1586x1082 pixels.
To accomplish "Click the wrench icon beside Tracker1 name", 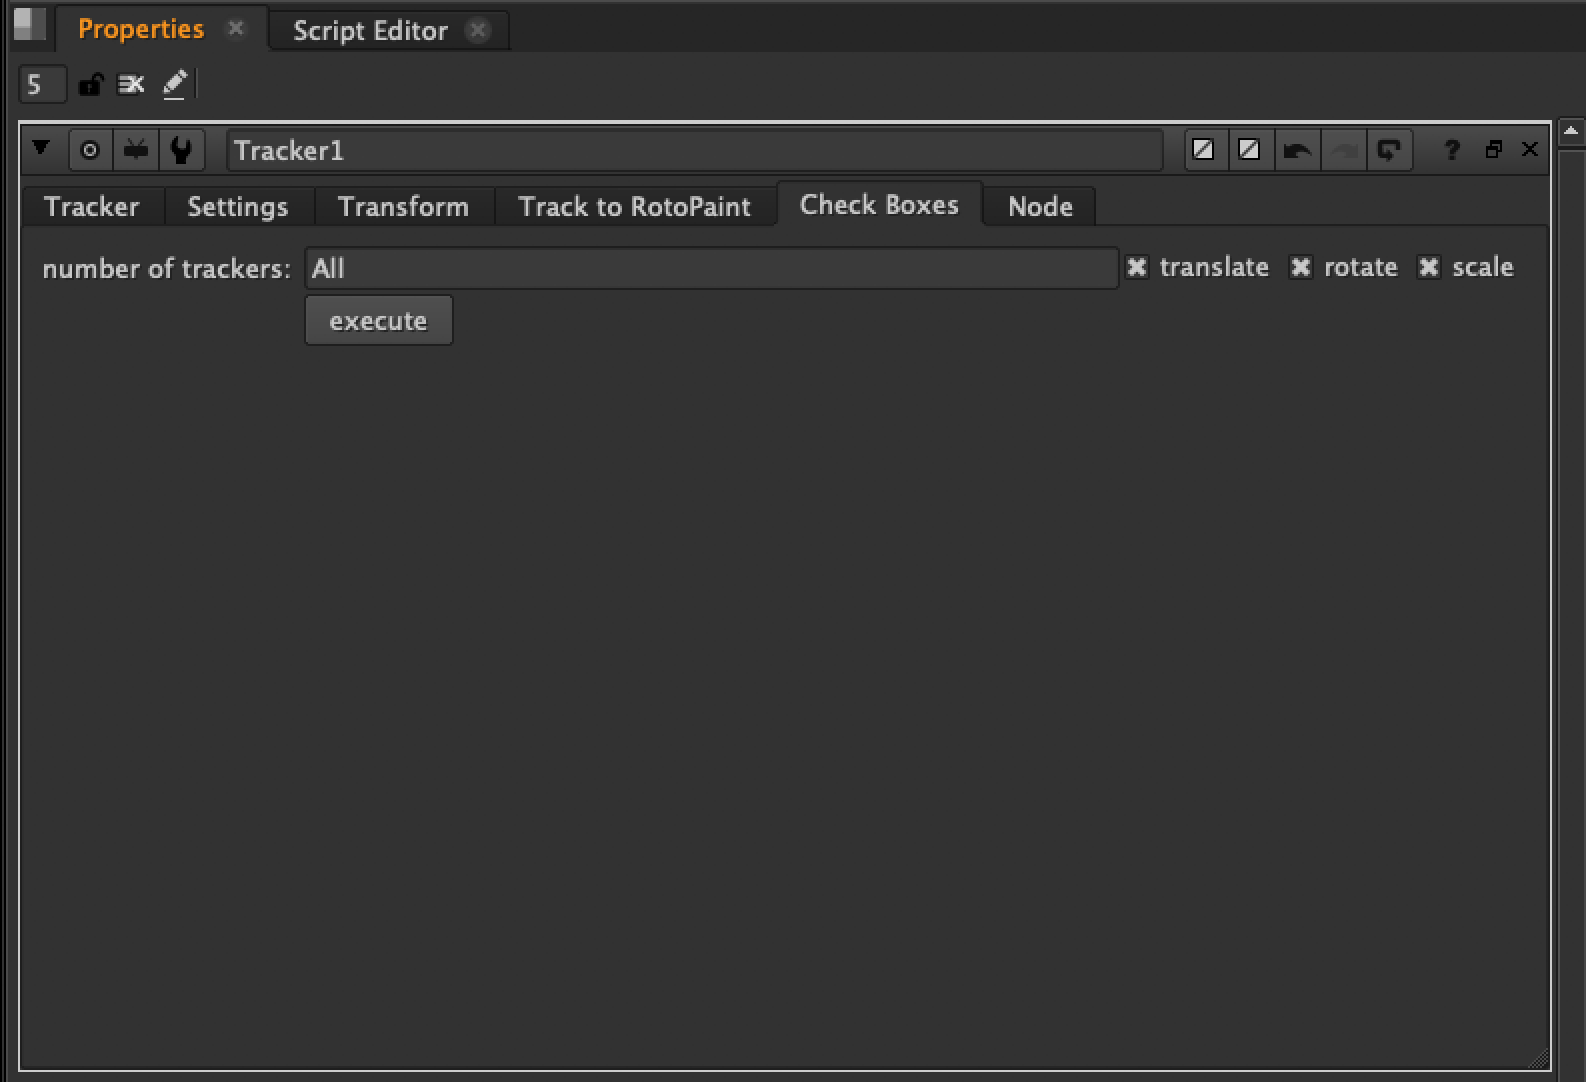I will (x=181, y=151).
